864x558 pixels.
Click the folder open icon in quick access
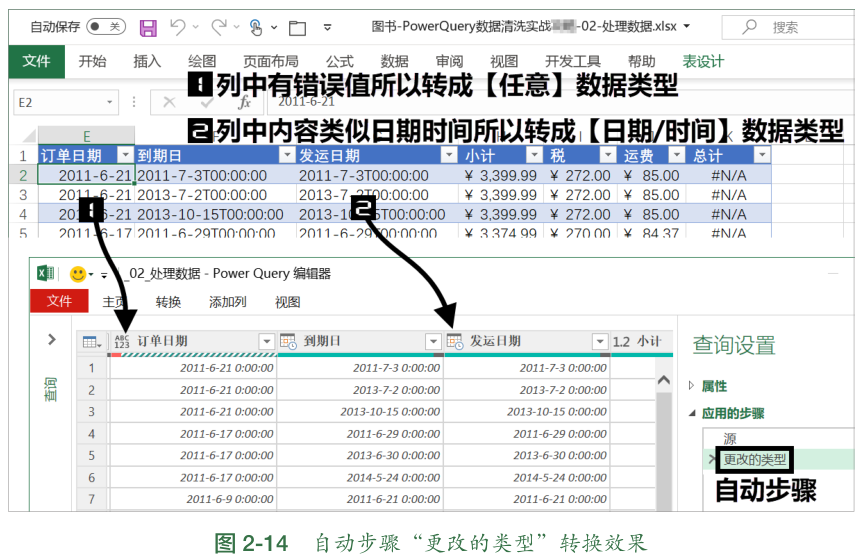(298, 28)
